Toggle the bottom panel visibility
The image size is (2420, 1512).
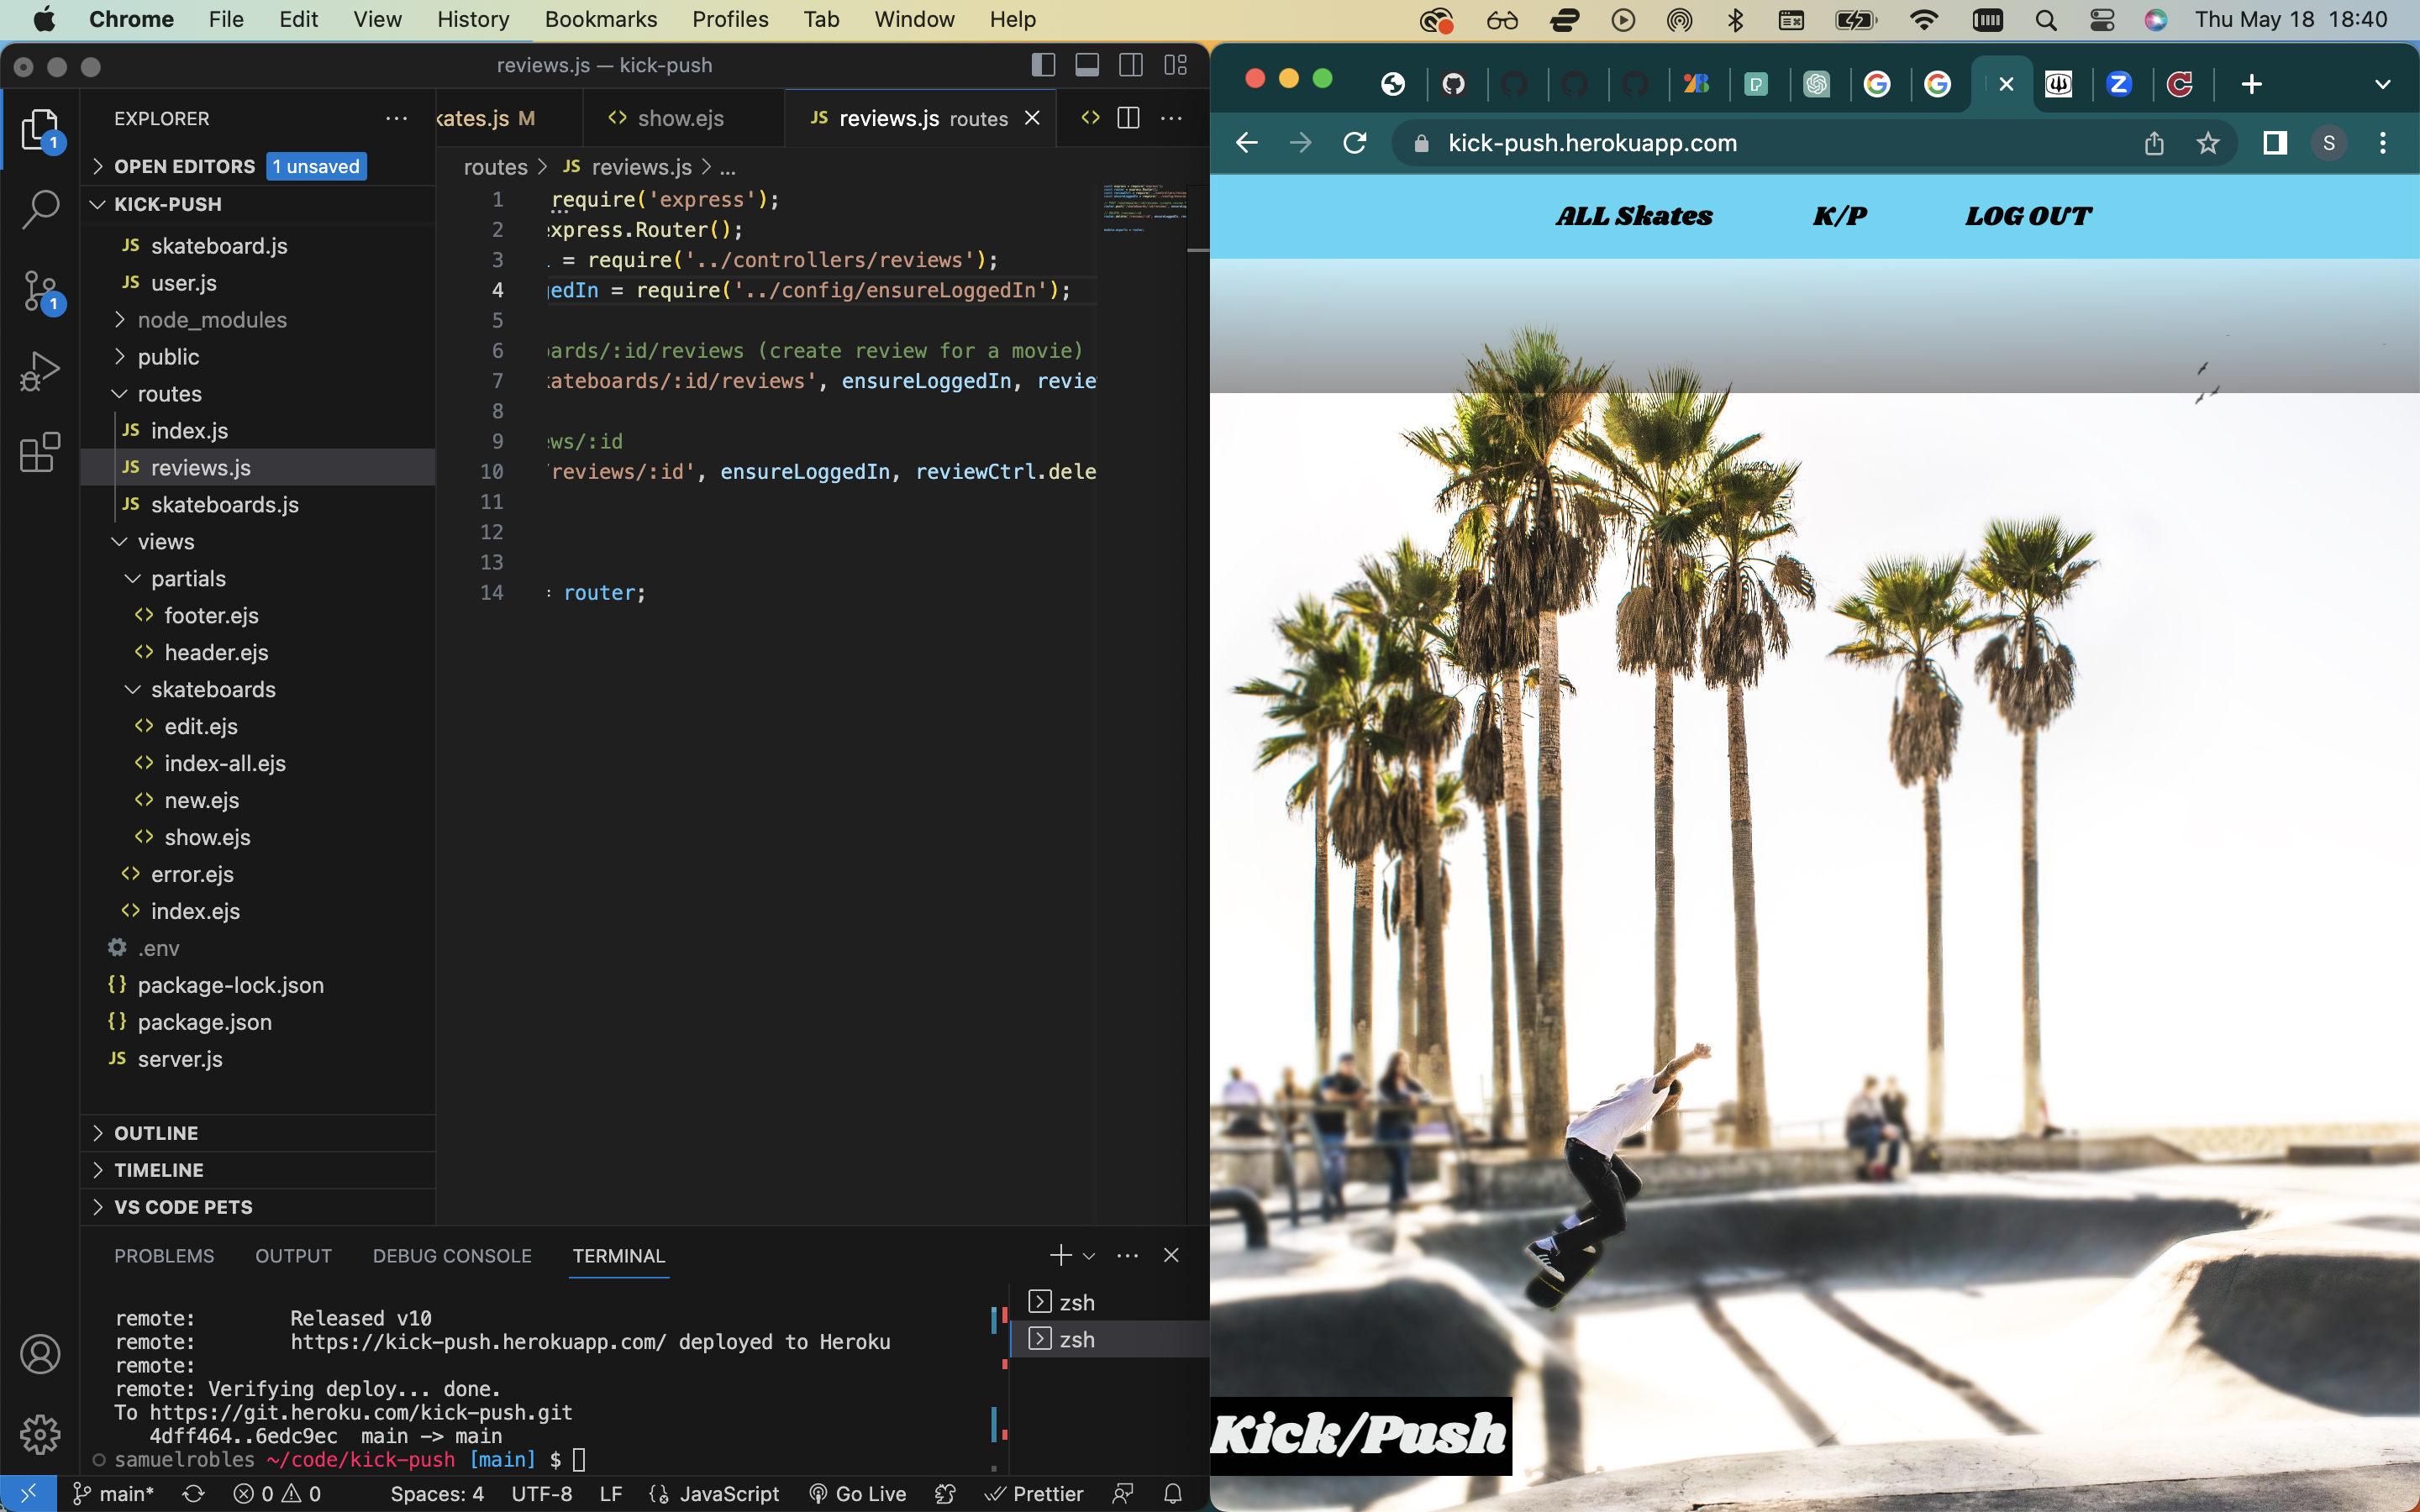point(1087,65)
